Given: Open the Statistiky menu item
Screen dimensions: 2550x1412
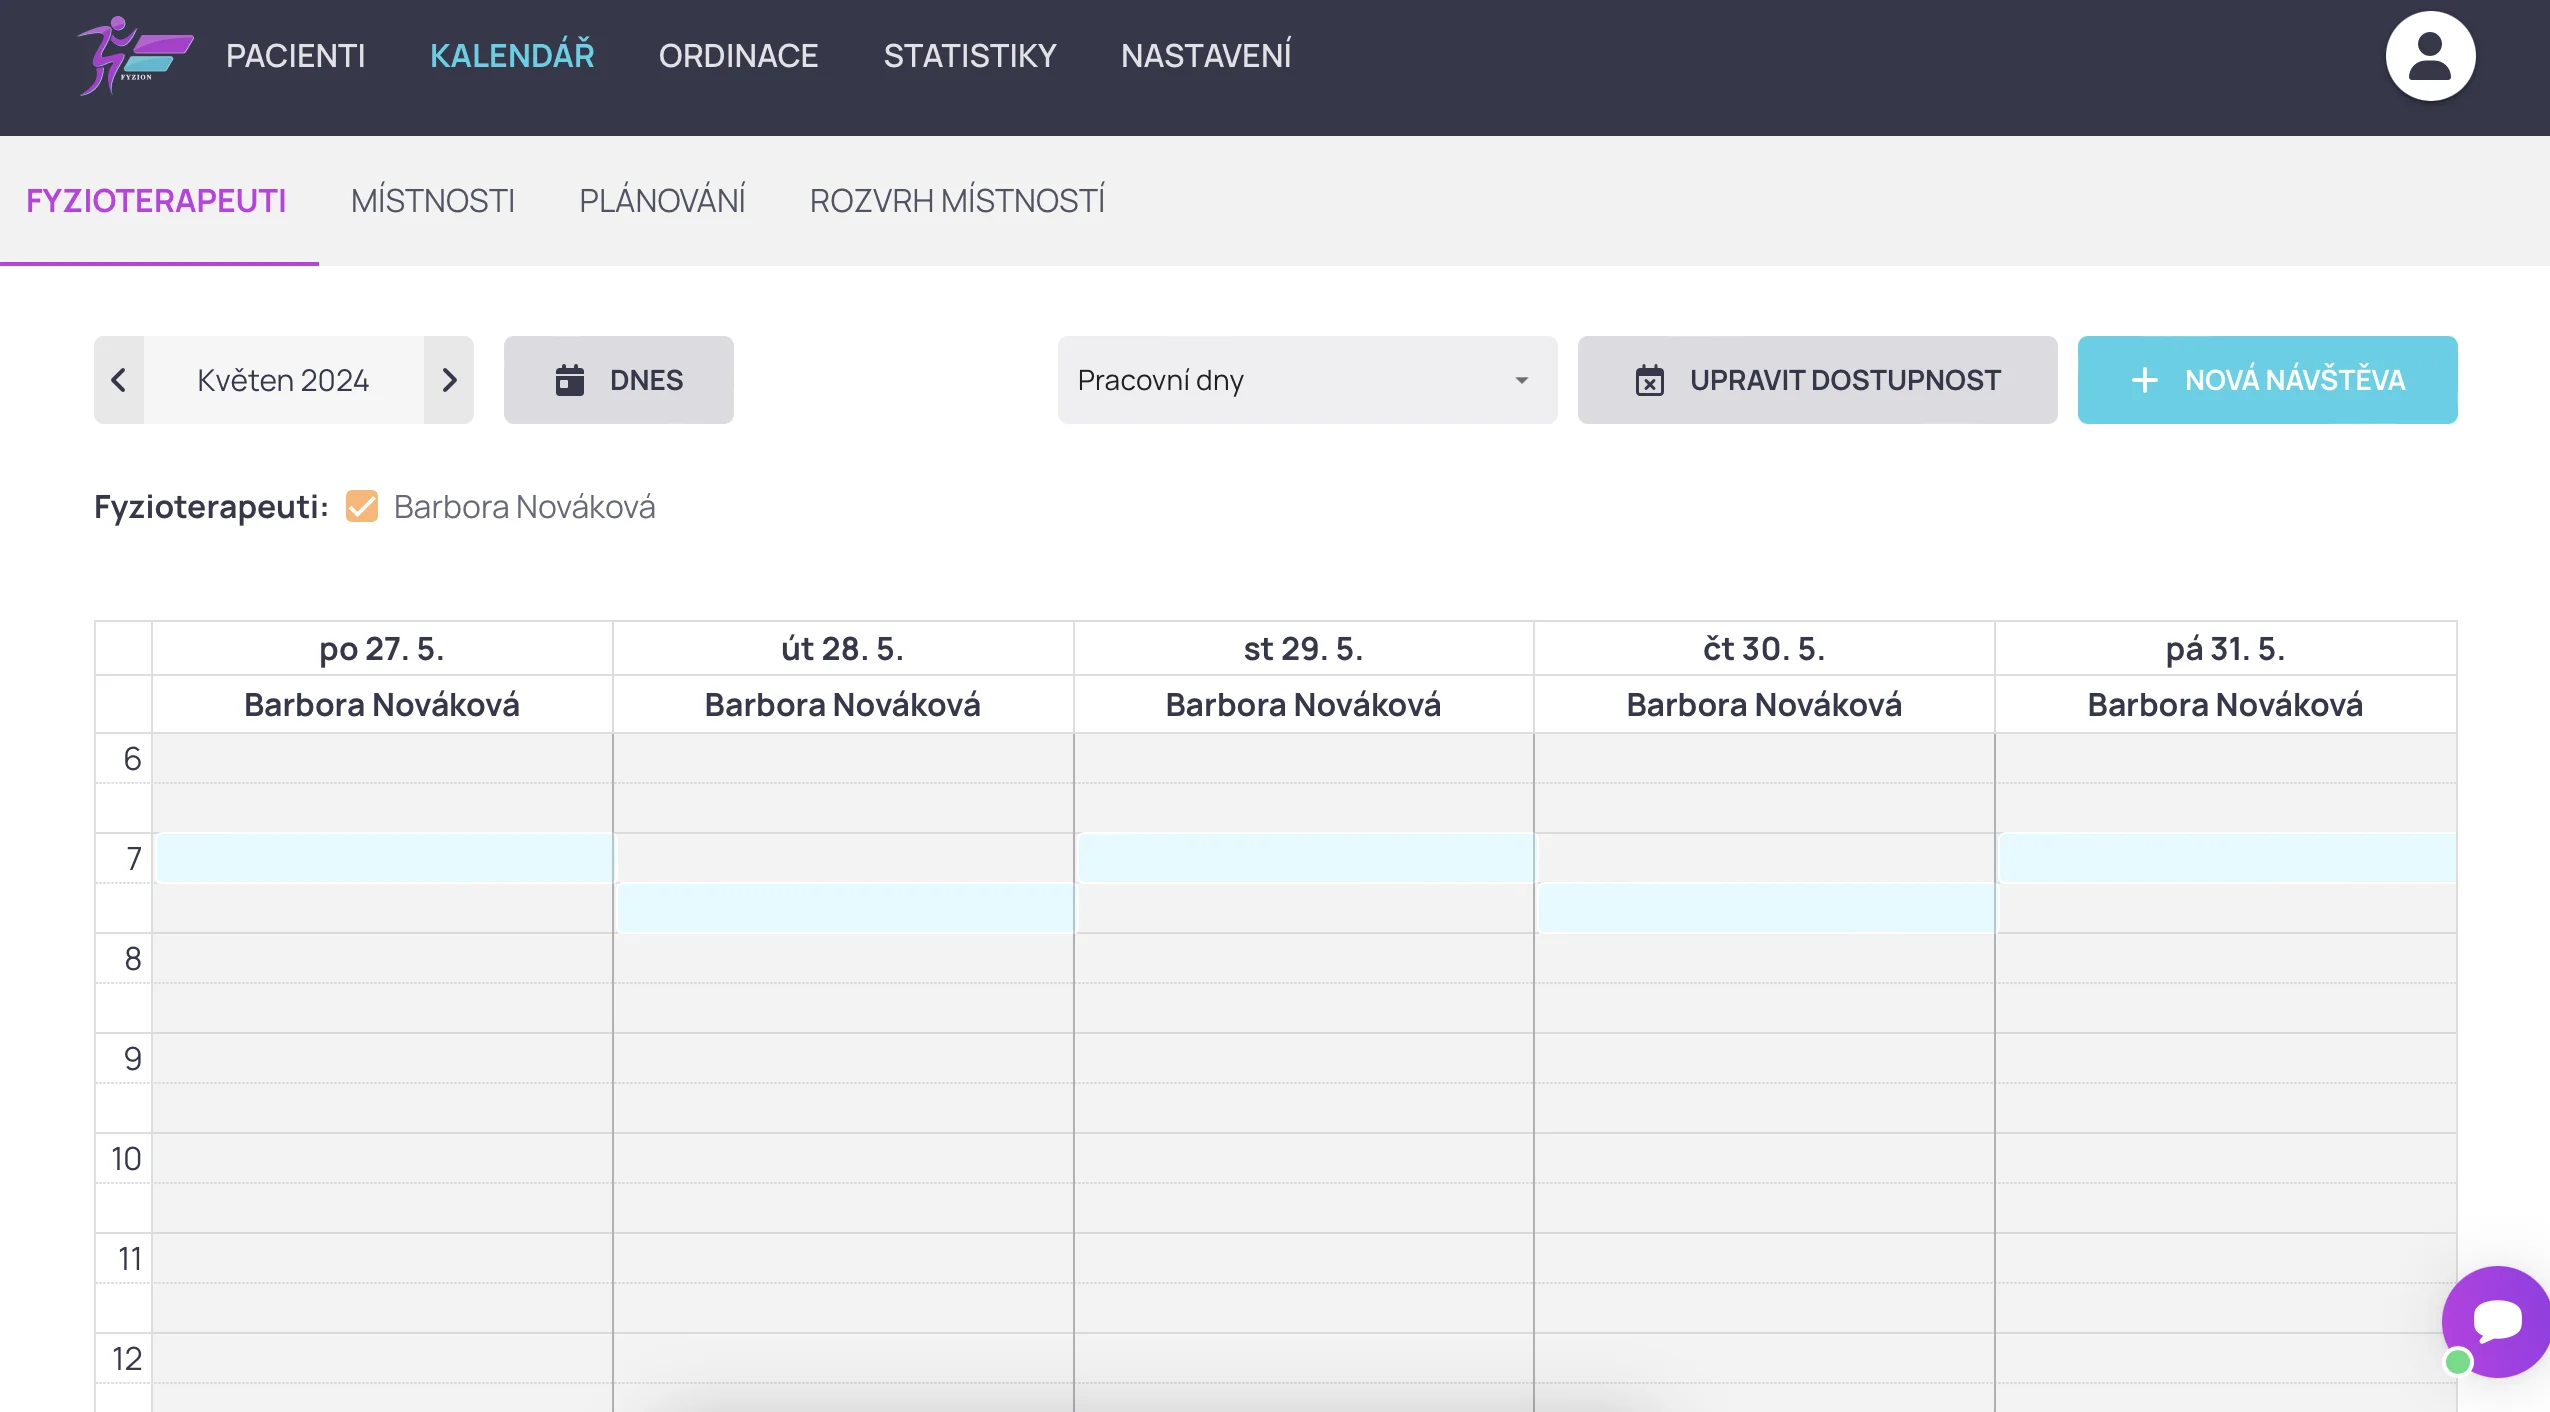Looking at the screenshot, I should tap(969, 56).
